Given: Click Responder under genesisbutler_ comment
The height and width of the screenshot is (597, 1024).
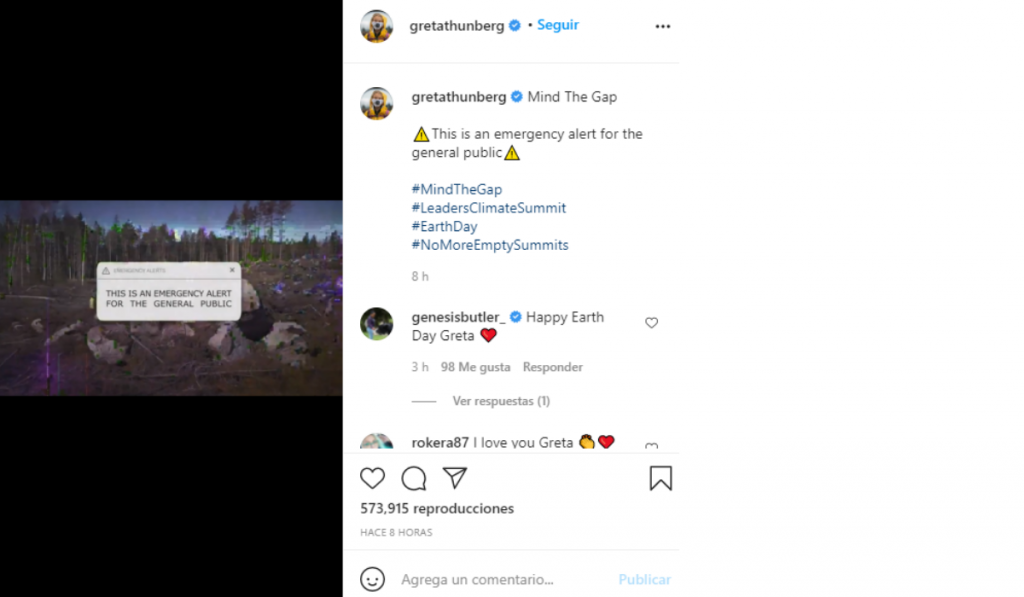Looking at the screenshot, I should click(552, 367).
